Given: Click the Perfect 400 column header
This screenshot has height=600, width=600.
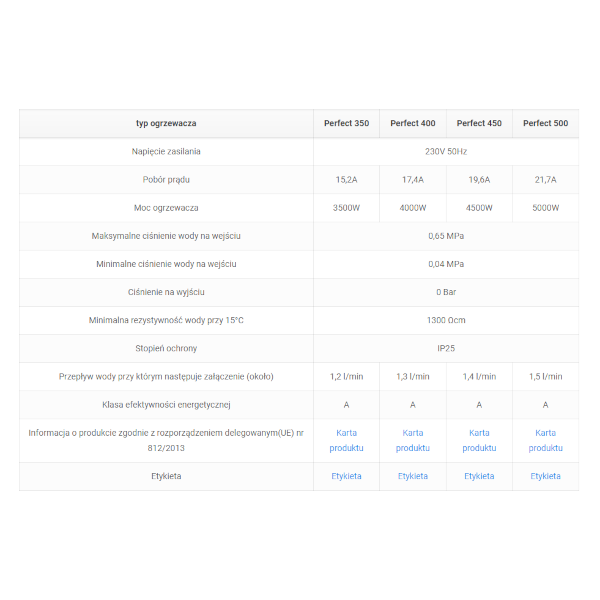Looking at the screenshot, I should 412,124.
